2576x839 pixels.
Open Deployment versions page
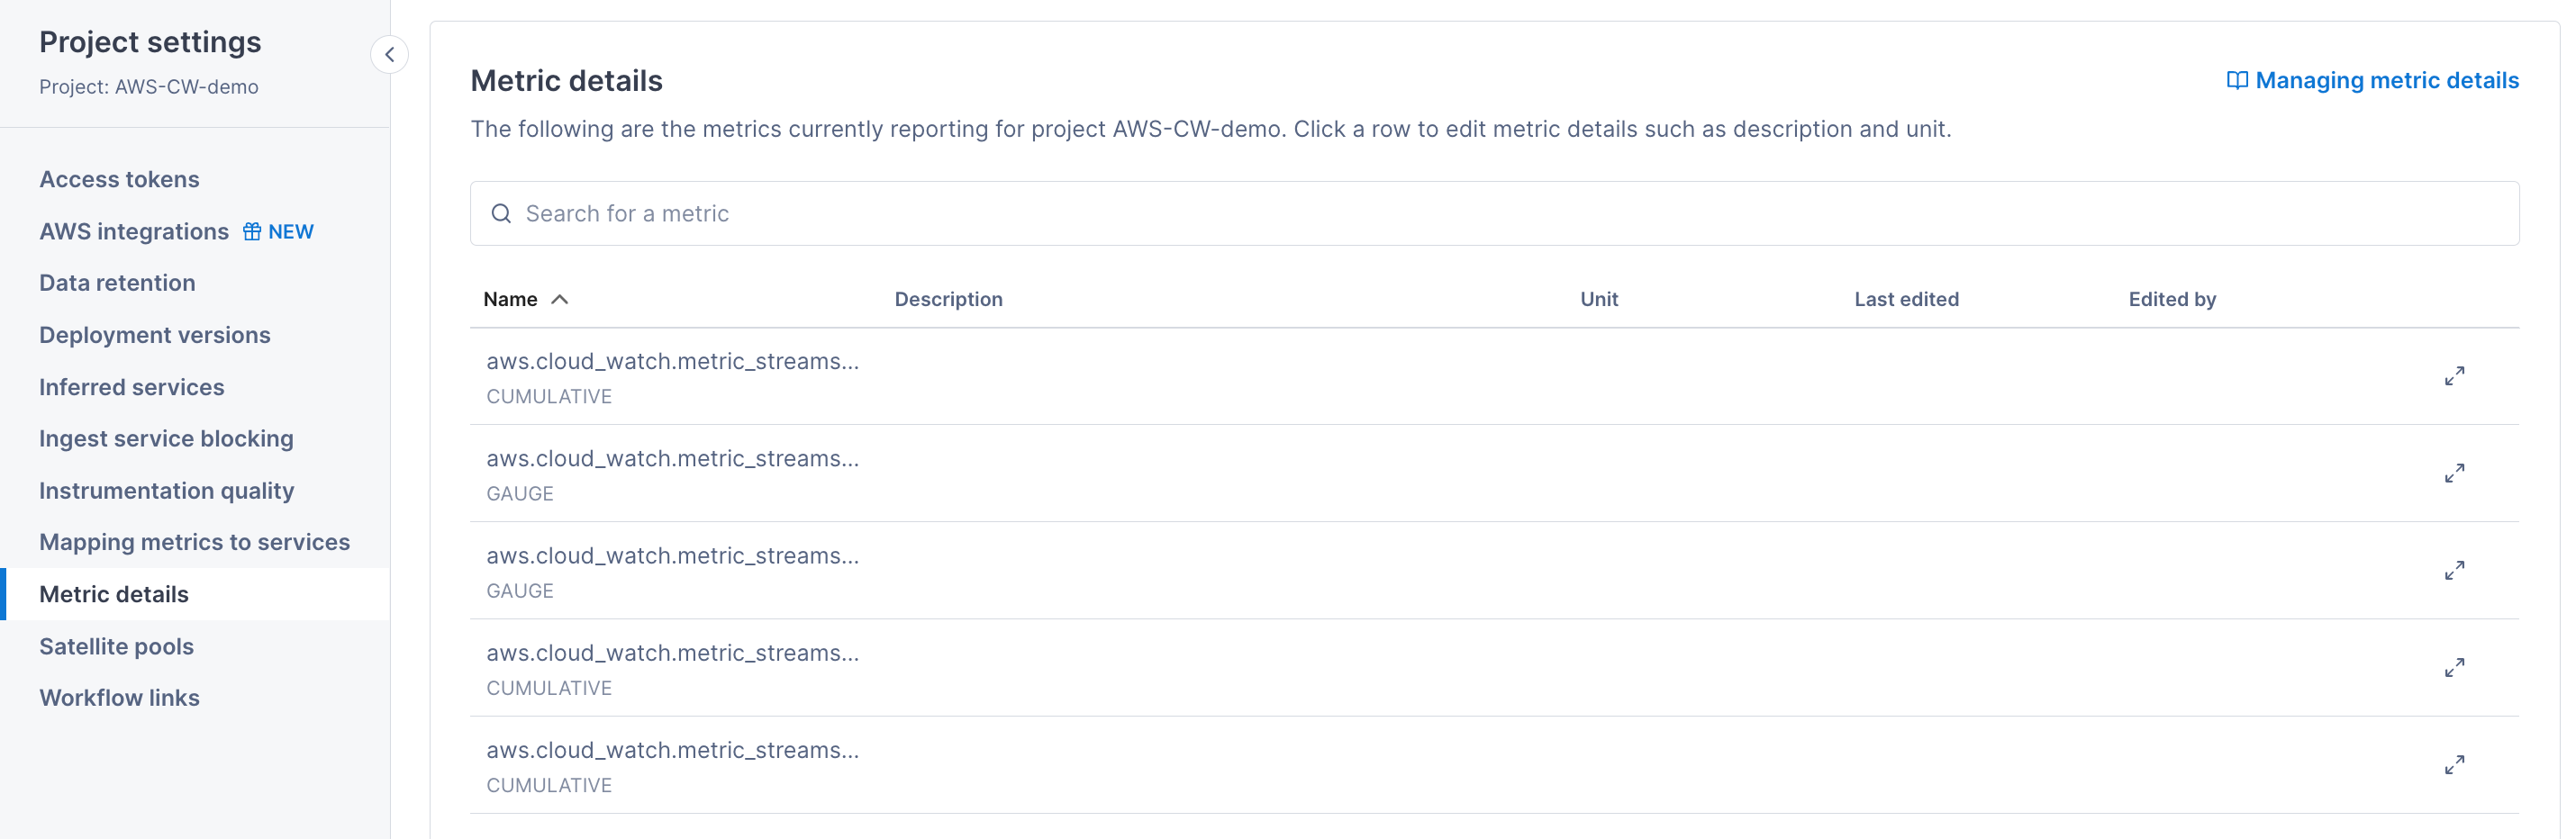pos(155,335)
